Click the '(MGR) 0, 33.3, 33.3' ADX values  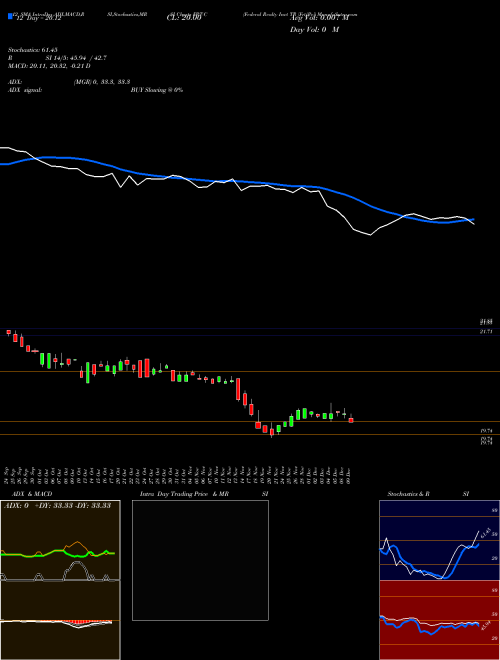(102, 82)
